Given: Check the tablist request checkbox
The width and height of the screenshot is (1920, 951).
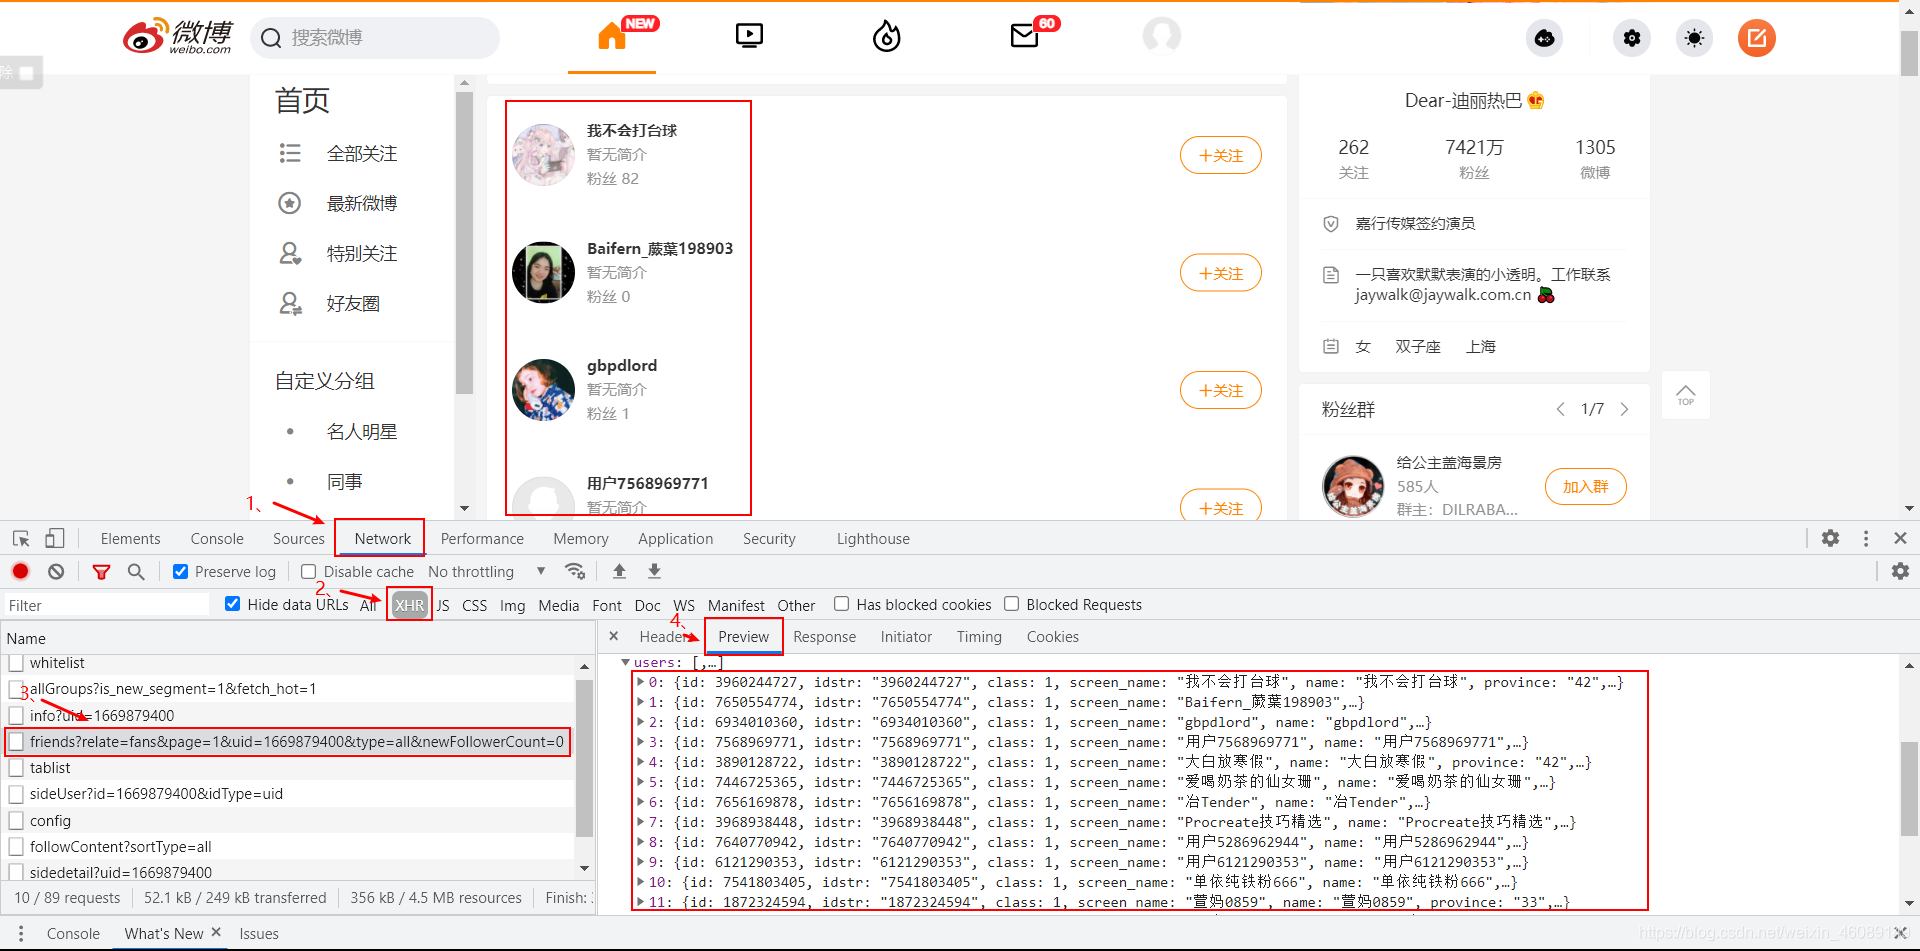Looking at the screenshot, I should (16, 768).
